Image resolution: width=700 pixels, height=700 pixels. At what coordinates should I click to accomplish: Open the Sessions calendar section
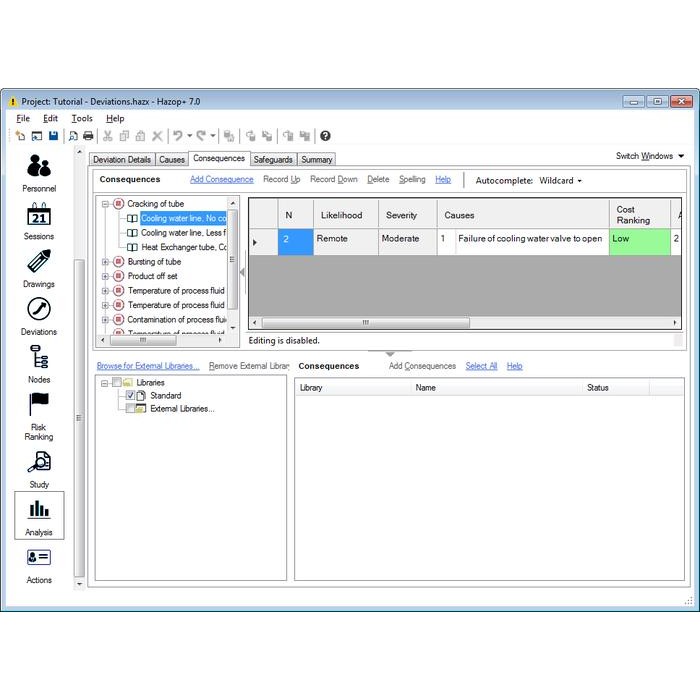coord(39,221)
